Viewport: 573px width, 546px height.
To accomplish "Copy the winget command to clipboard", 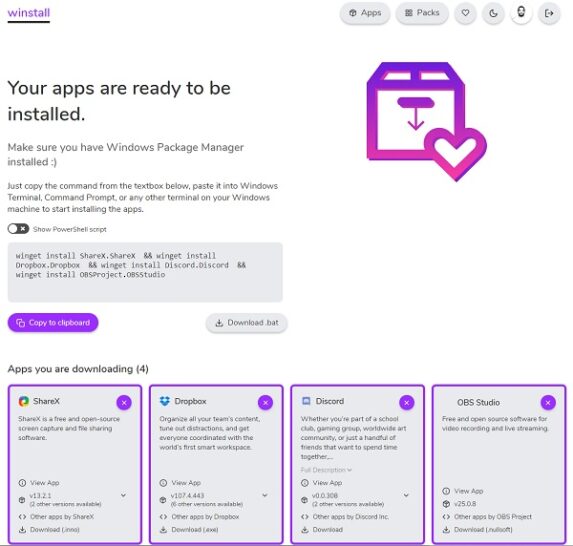I will [53, 323].
